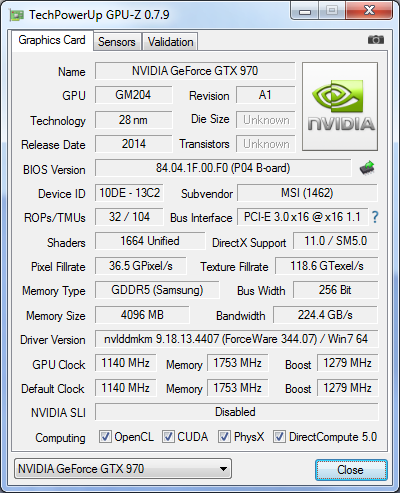The height and width of the screenshot is (493, 400).
Task: Click the Shaders field 1664 Unified
Action: 150,241
